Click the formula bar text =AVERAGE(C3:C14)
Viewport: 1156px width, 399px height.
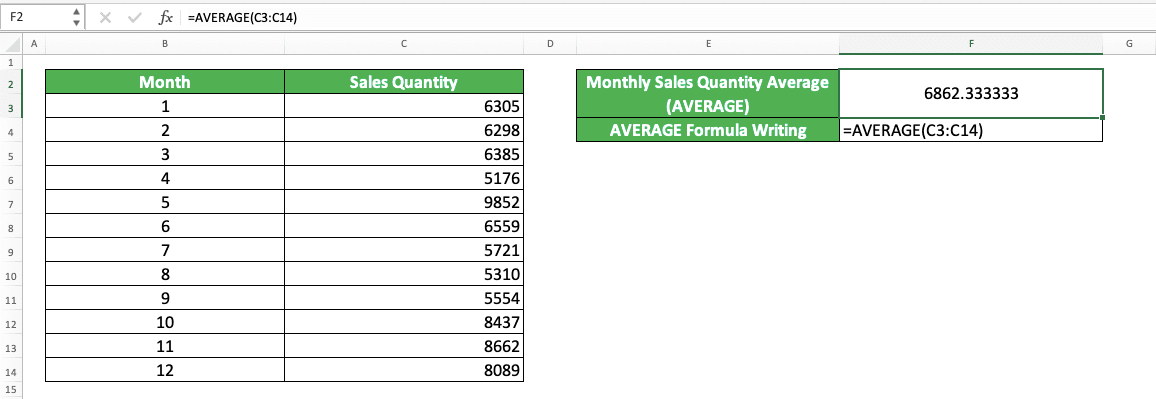point(242,18)
